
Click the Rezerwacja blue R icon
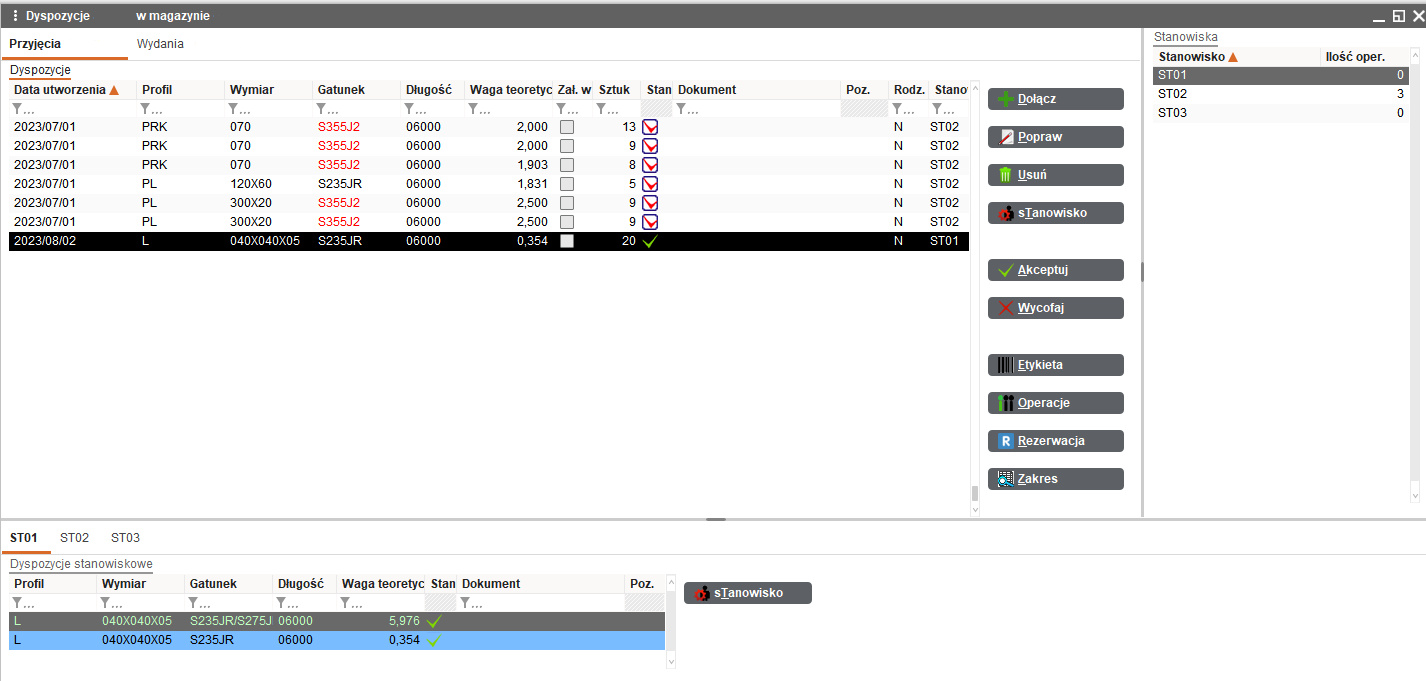tap(1006, 441)
